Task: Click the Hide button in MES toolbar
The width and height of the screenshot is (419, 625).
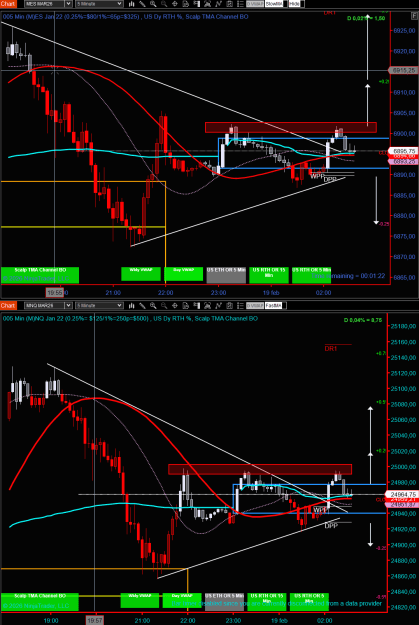Action: (294, 4)
